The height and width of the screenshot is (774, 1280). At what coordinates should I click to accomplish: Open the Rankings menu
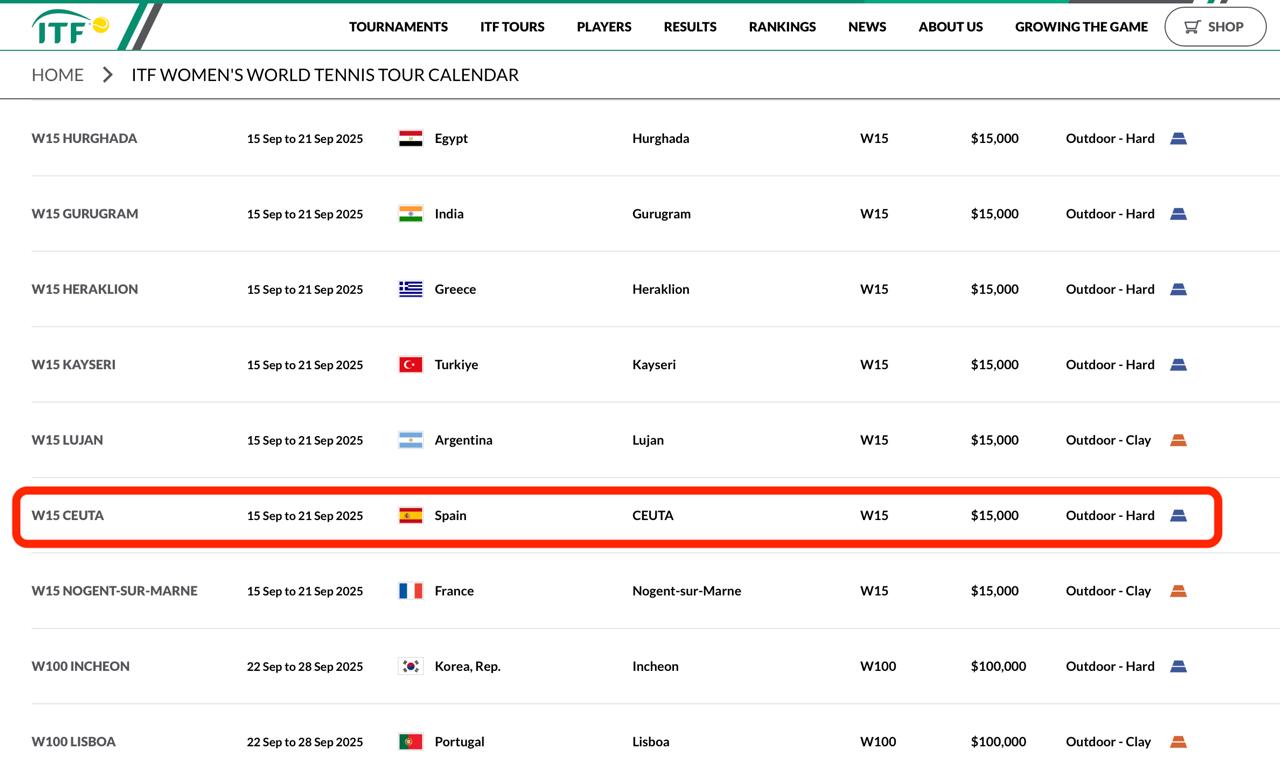[x=782, y=27]
